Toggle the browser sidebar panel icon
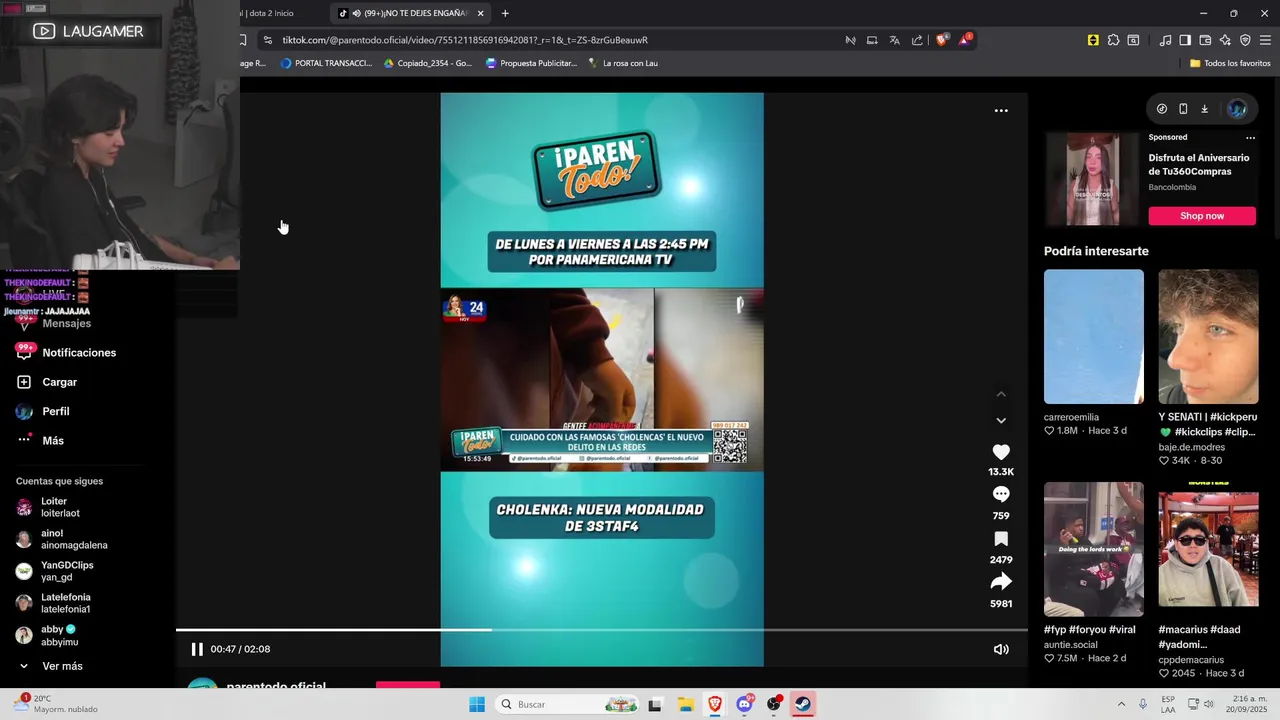 pyautogui.click(x=1185, y=40)
